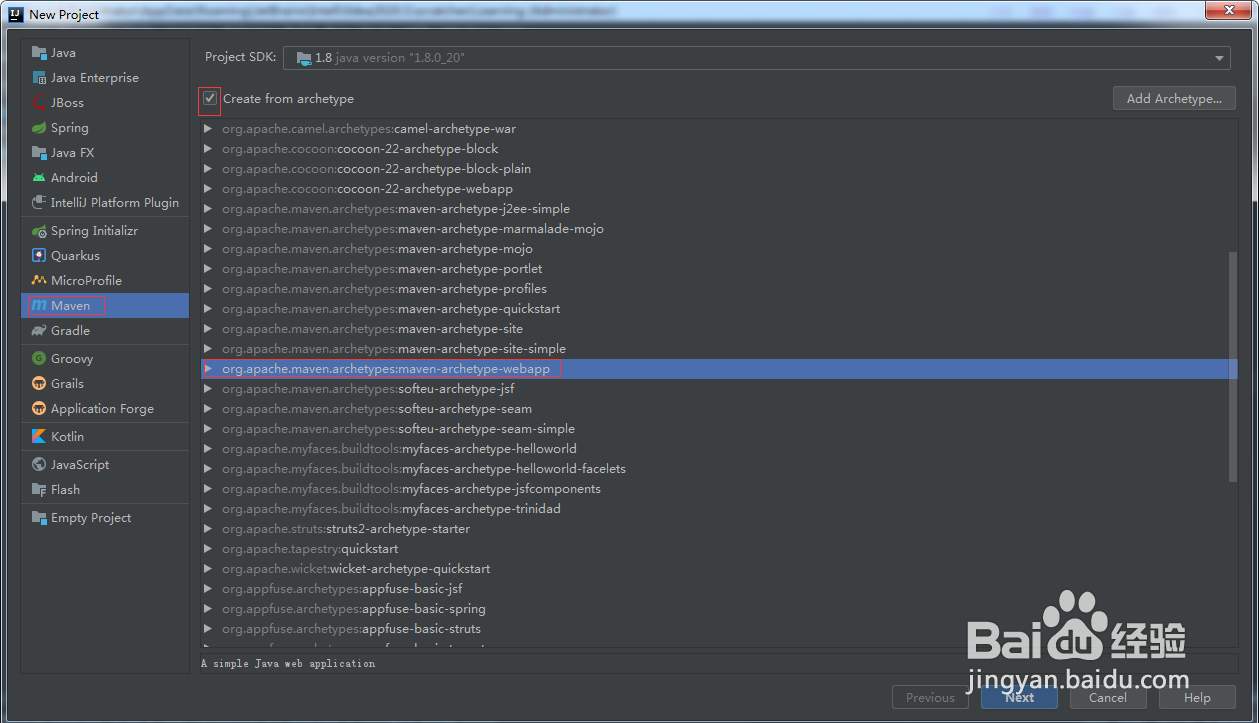Click the Spring Initializr icon
Viewport: 1259px width, 723px height.
point(39,231)
